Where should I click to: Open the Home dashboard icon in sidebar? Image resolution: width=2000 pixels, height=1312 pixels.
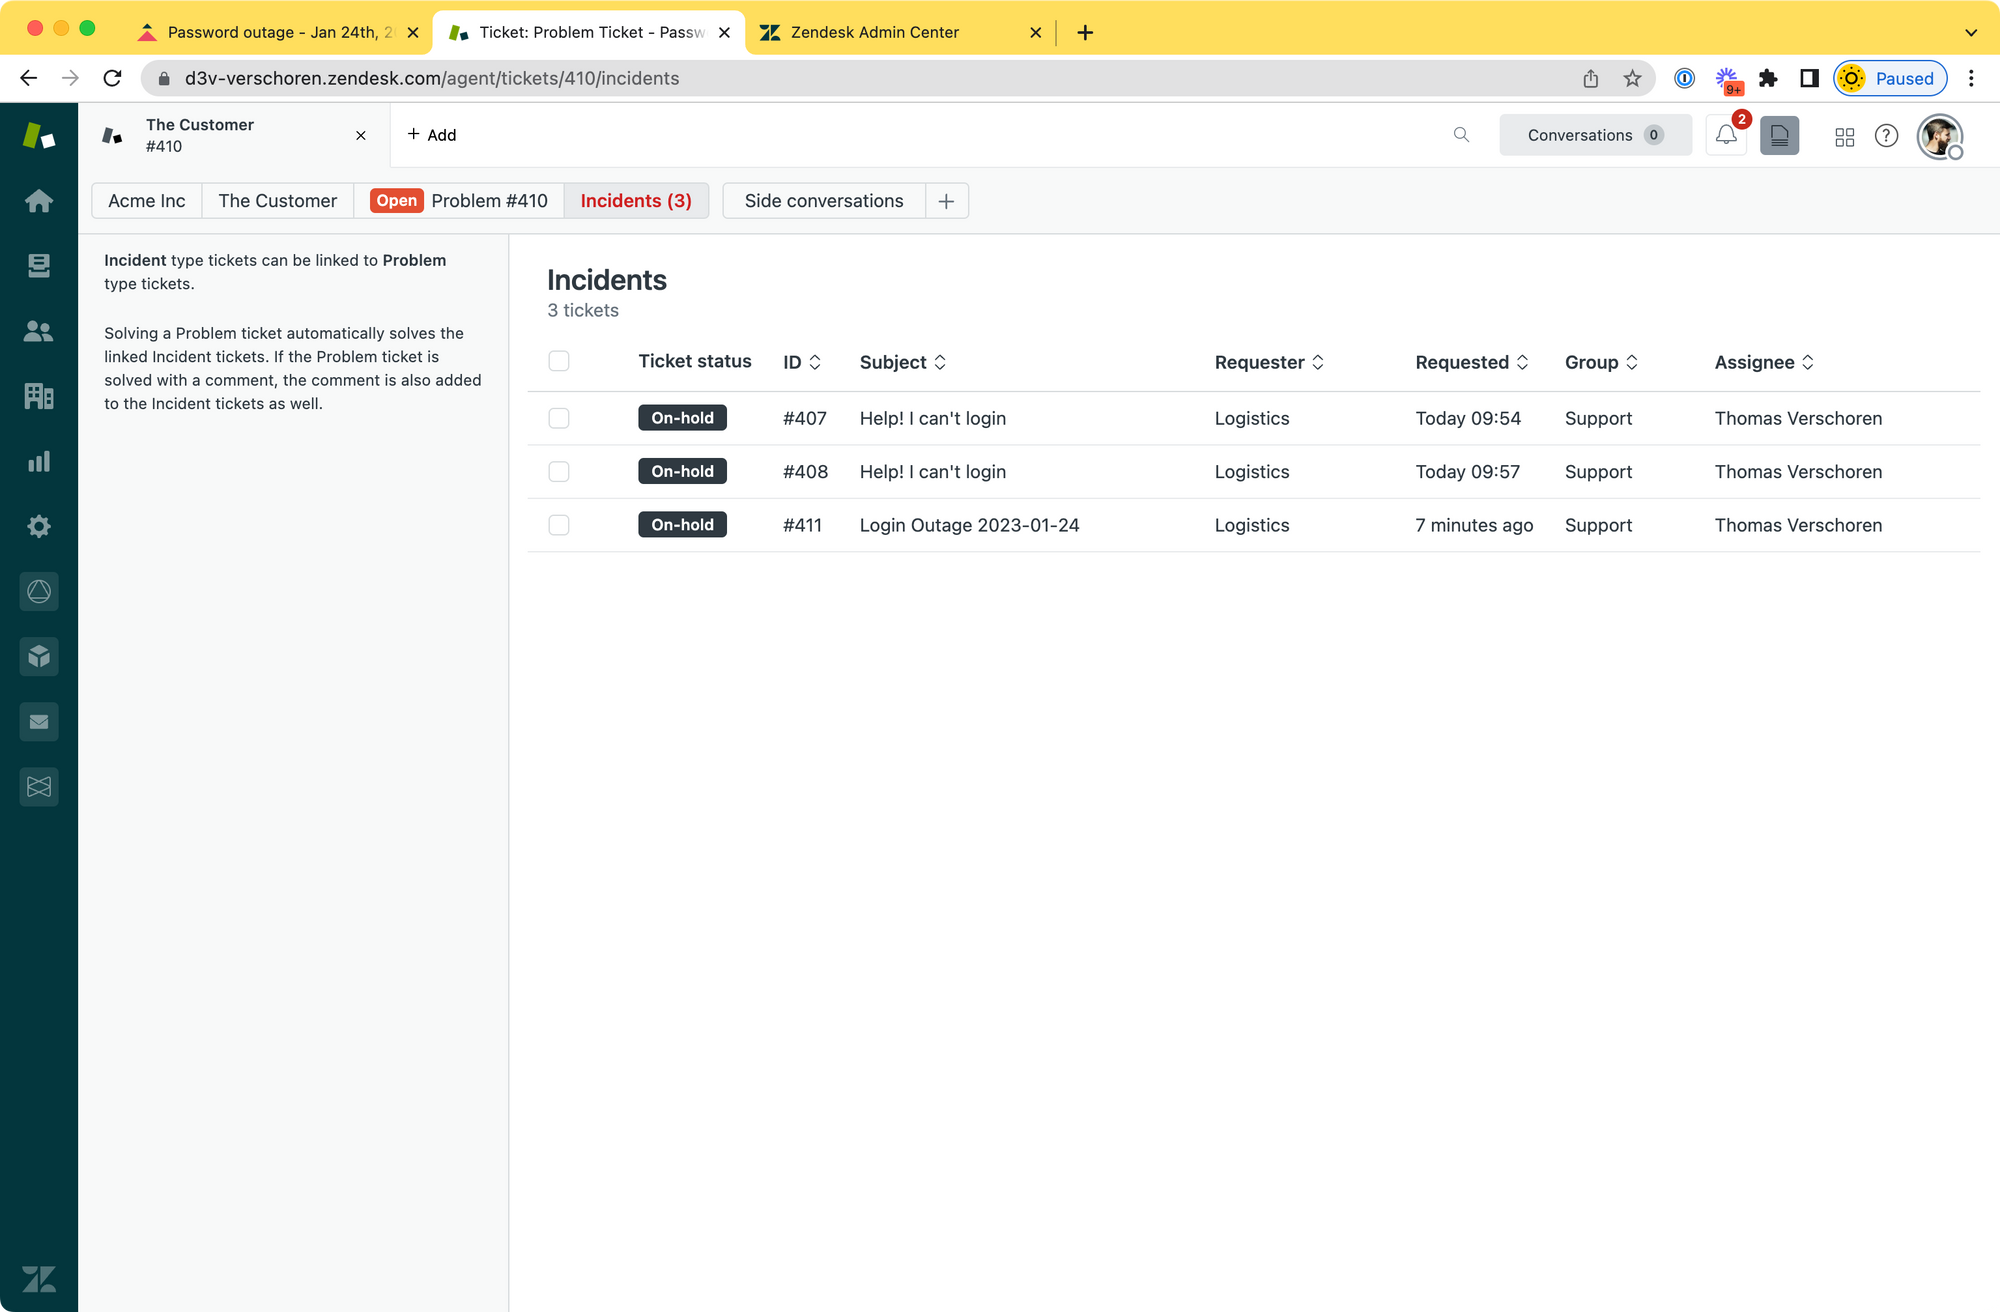39,201
